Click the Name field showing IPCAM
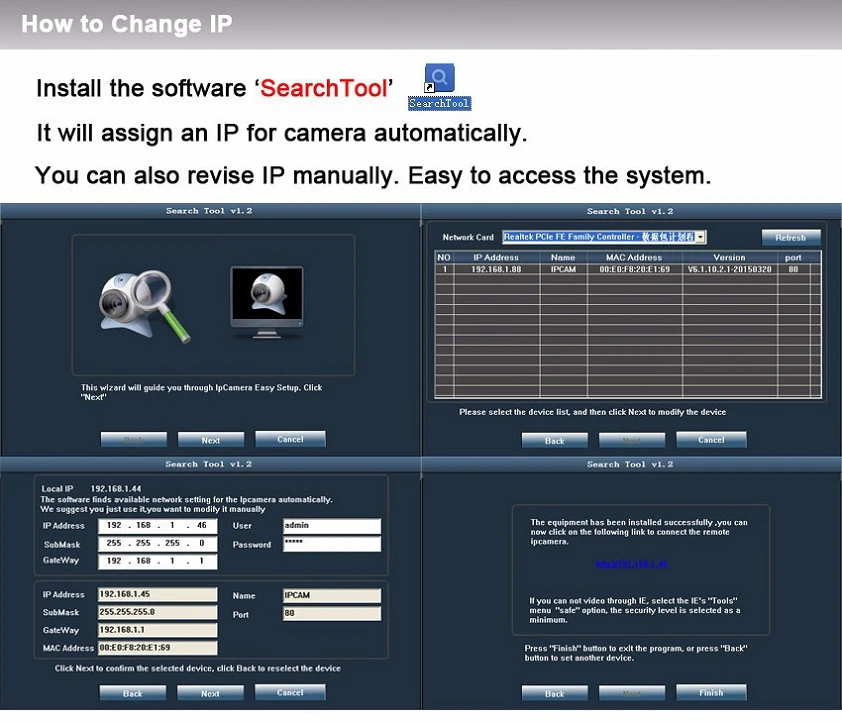The width and height of the screenshot is (842, 723). coord(332,595)
